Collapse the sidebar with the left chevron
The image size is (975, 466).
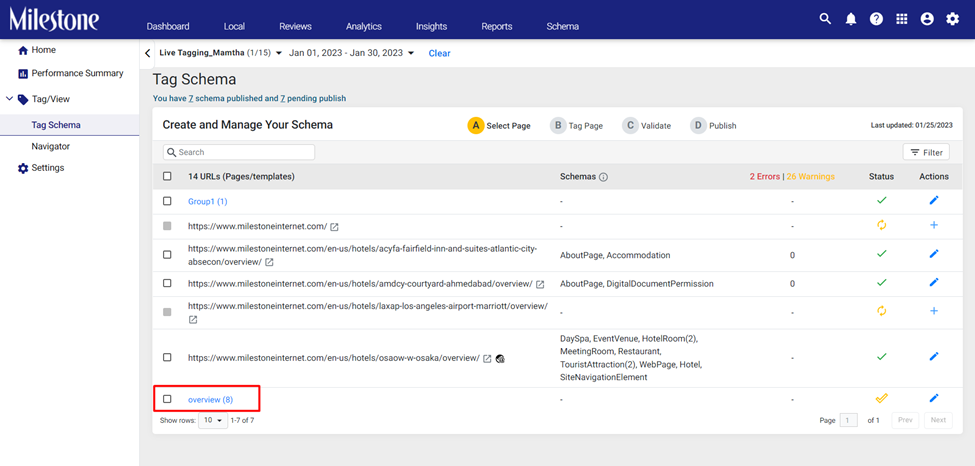pos(147,53)
